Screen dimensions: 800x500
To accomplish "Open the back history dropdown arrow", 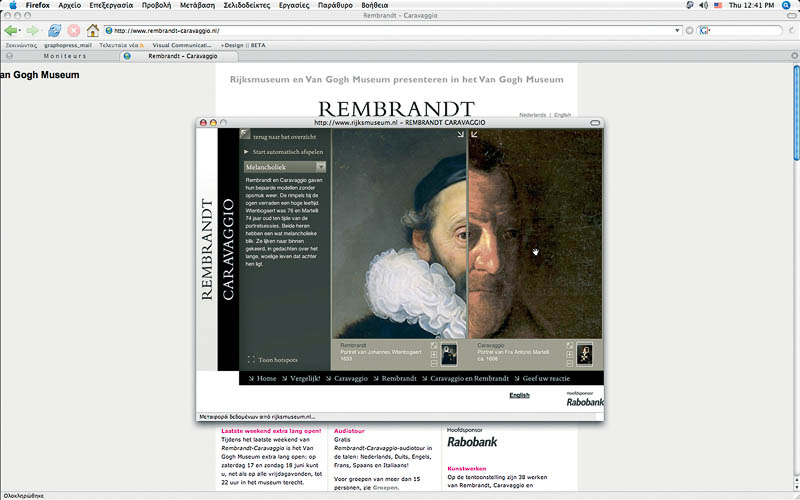I will pyautogui.click(x=19, y=31).
